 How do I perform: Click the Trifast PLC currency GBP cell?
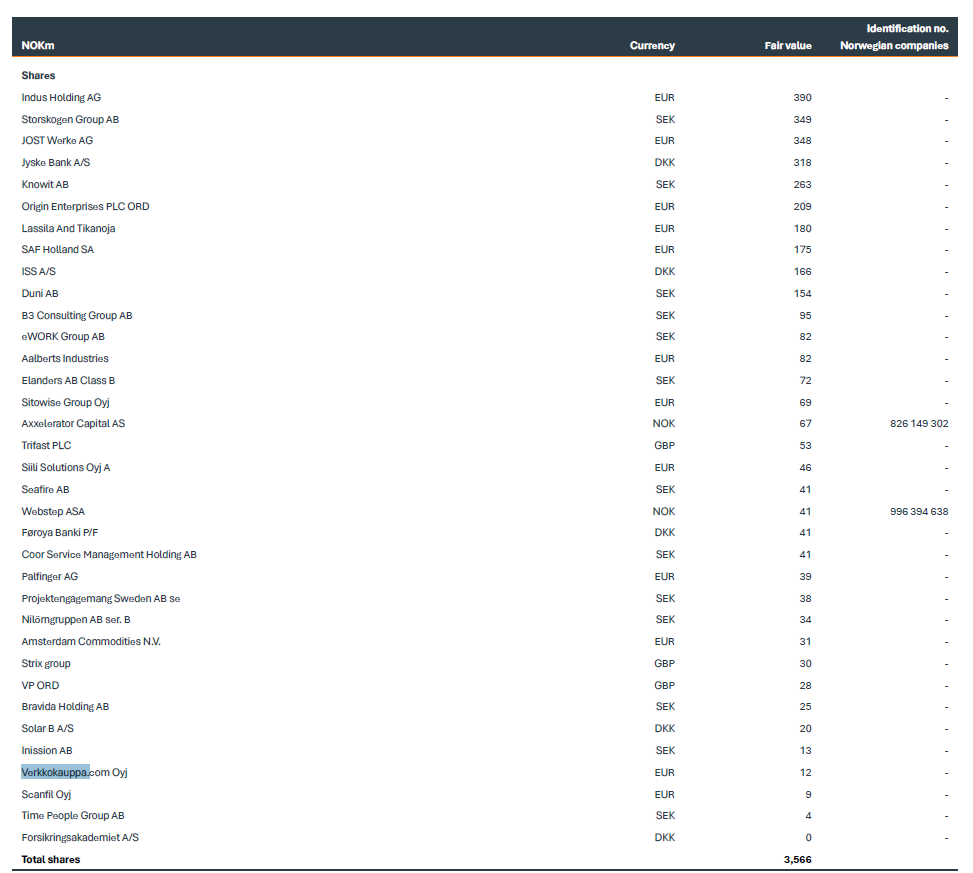664,446
